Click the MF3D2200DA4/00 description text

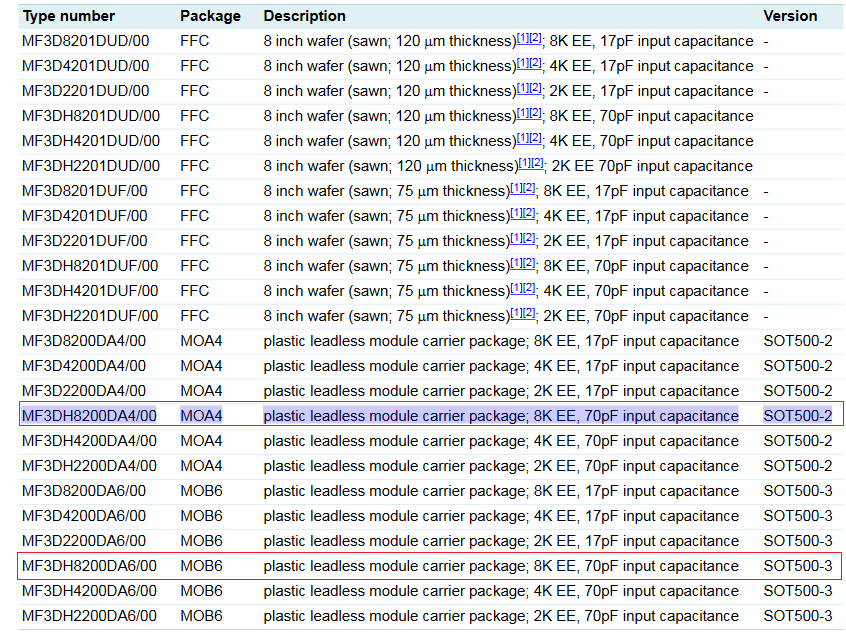(x=501, y=391)
